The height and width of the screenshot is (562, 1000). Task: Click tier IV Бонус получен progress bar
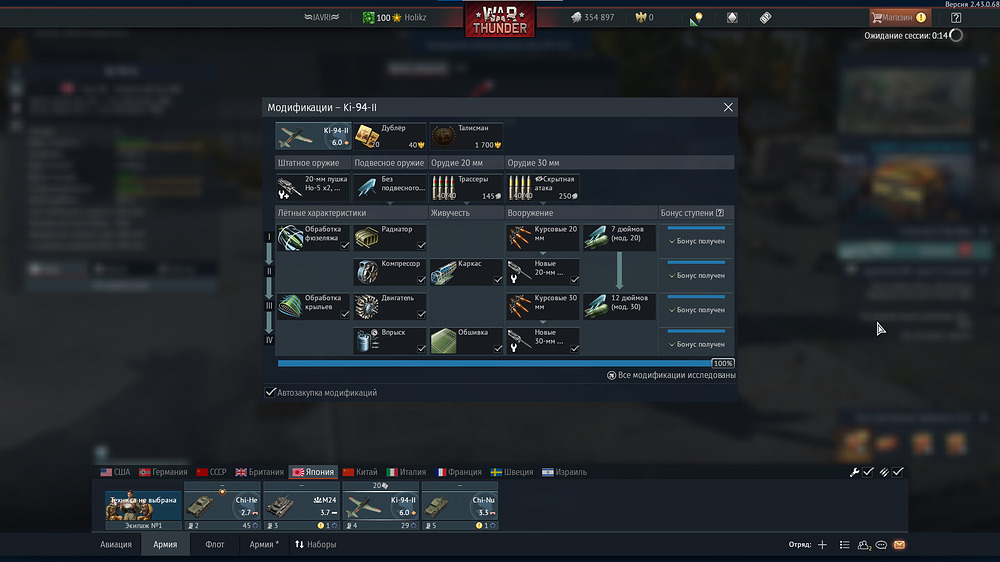(696, 332)
